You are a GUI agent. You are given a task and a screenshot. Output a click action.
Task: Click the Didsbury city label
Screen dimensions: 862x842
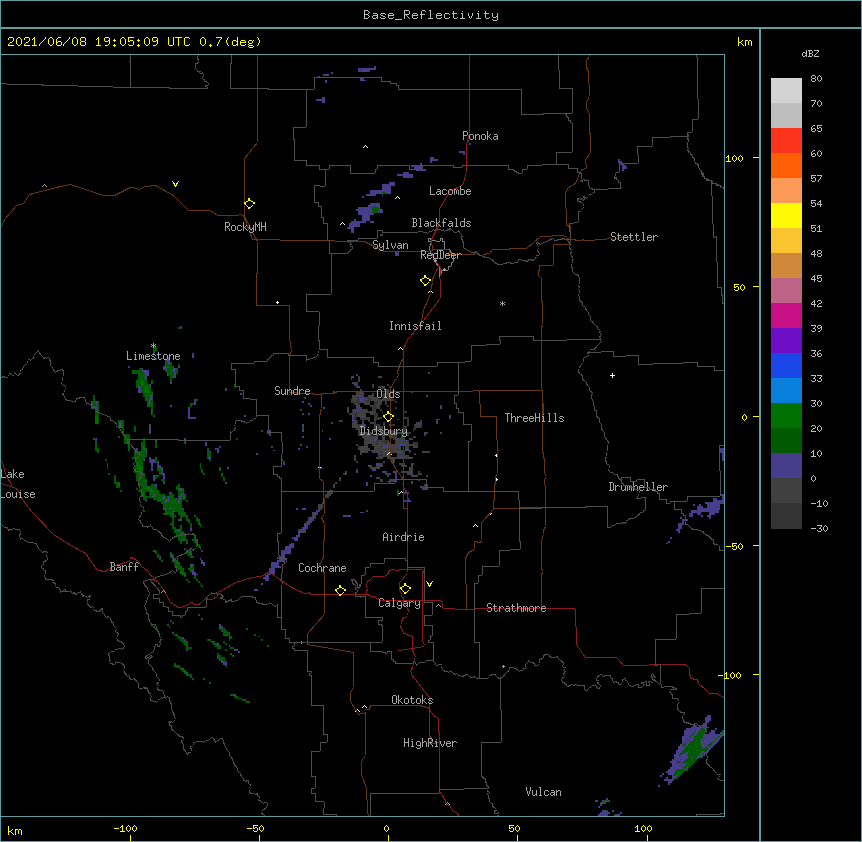(384, 431)
